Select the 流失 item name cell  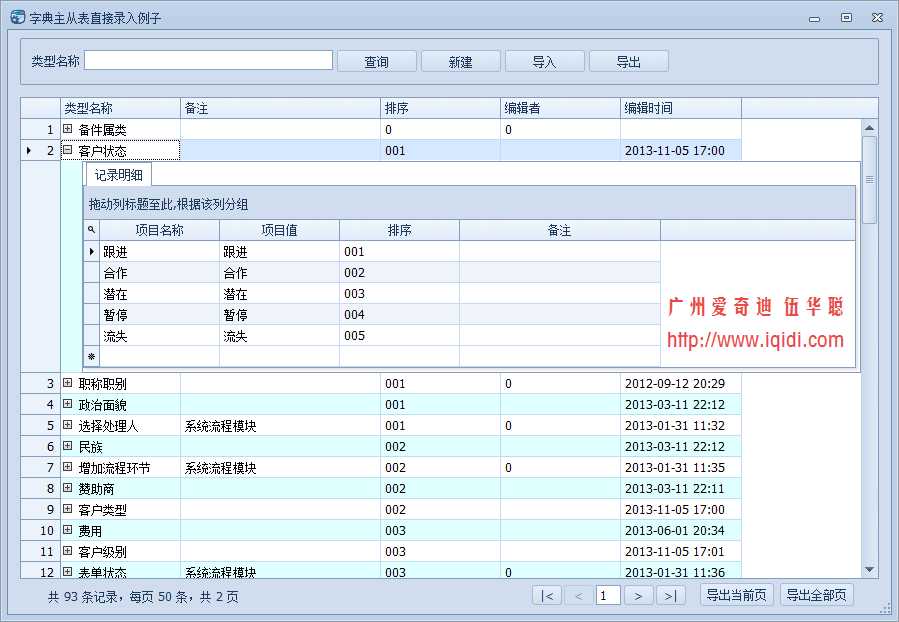159,335
